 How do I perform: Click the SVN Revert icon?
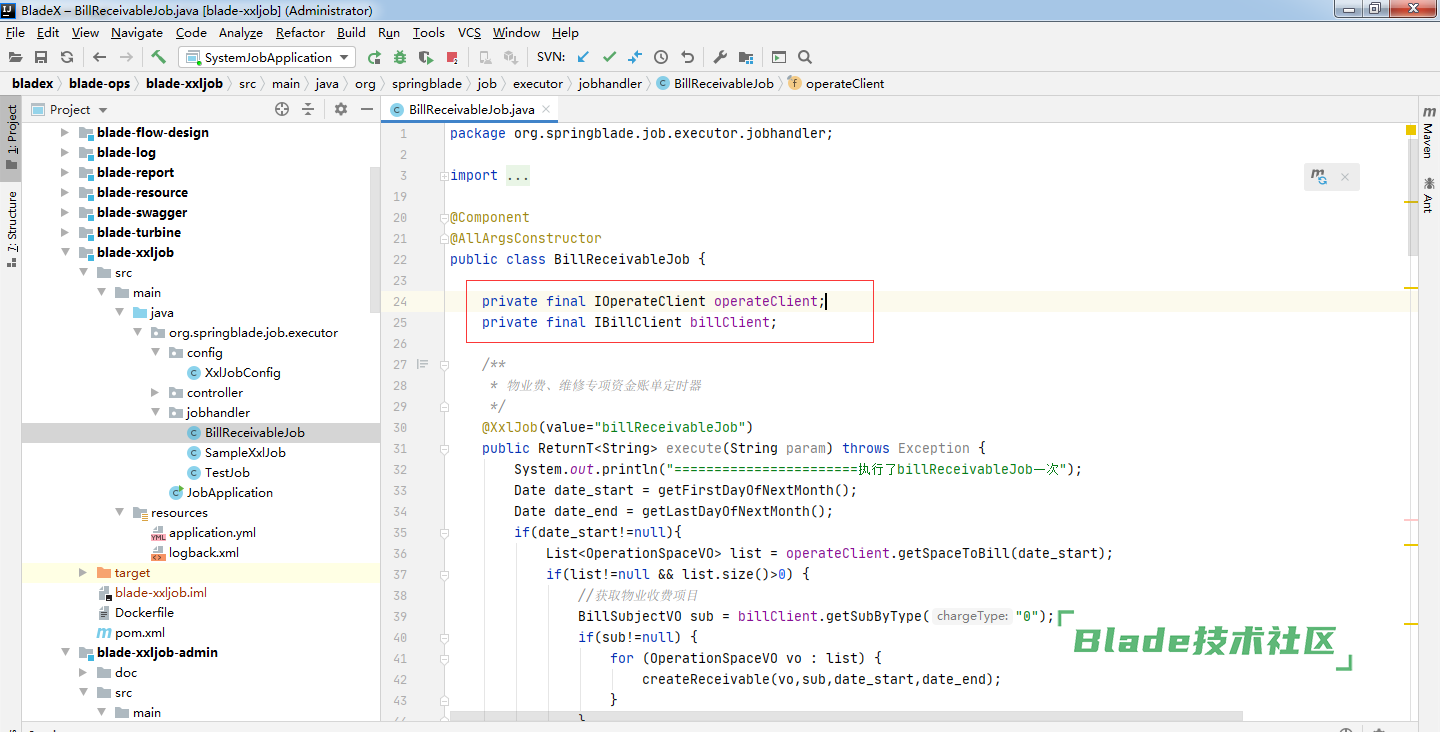pos(687,57)
